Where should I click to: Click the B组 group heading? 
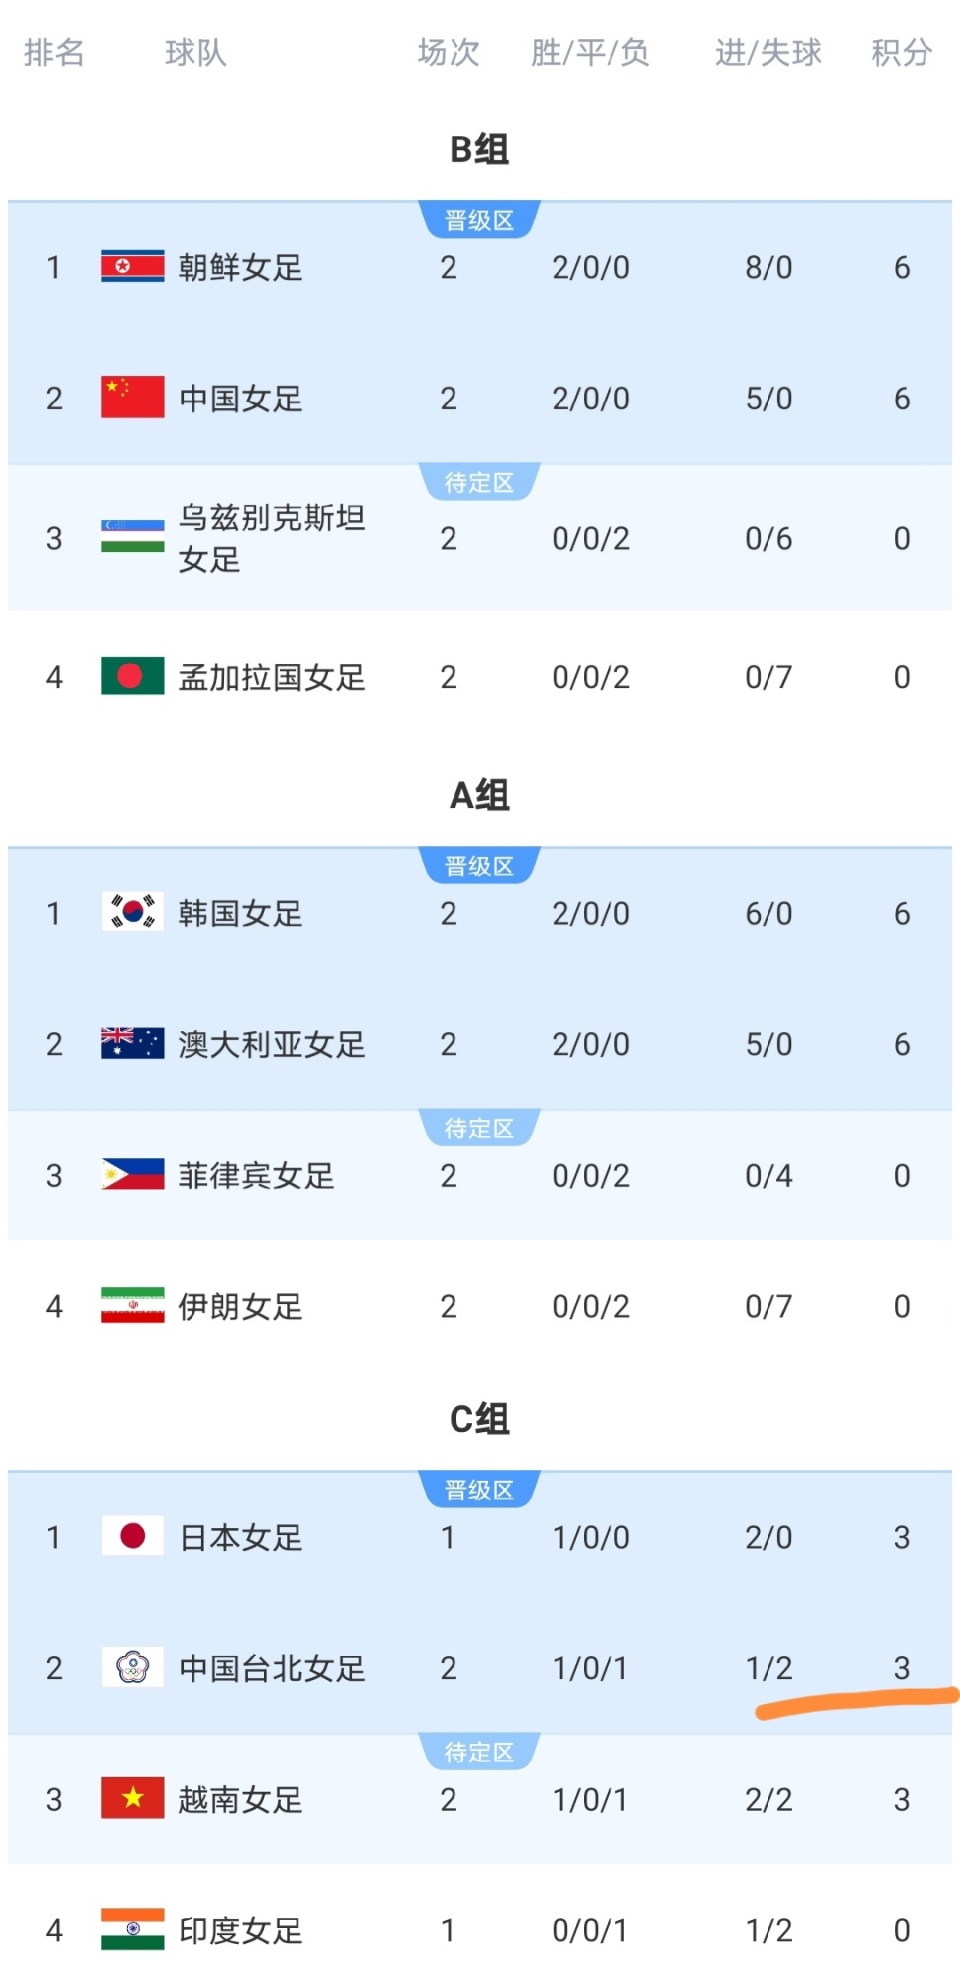click(480, 150)
